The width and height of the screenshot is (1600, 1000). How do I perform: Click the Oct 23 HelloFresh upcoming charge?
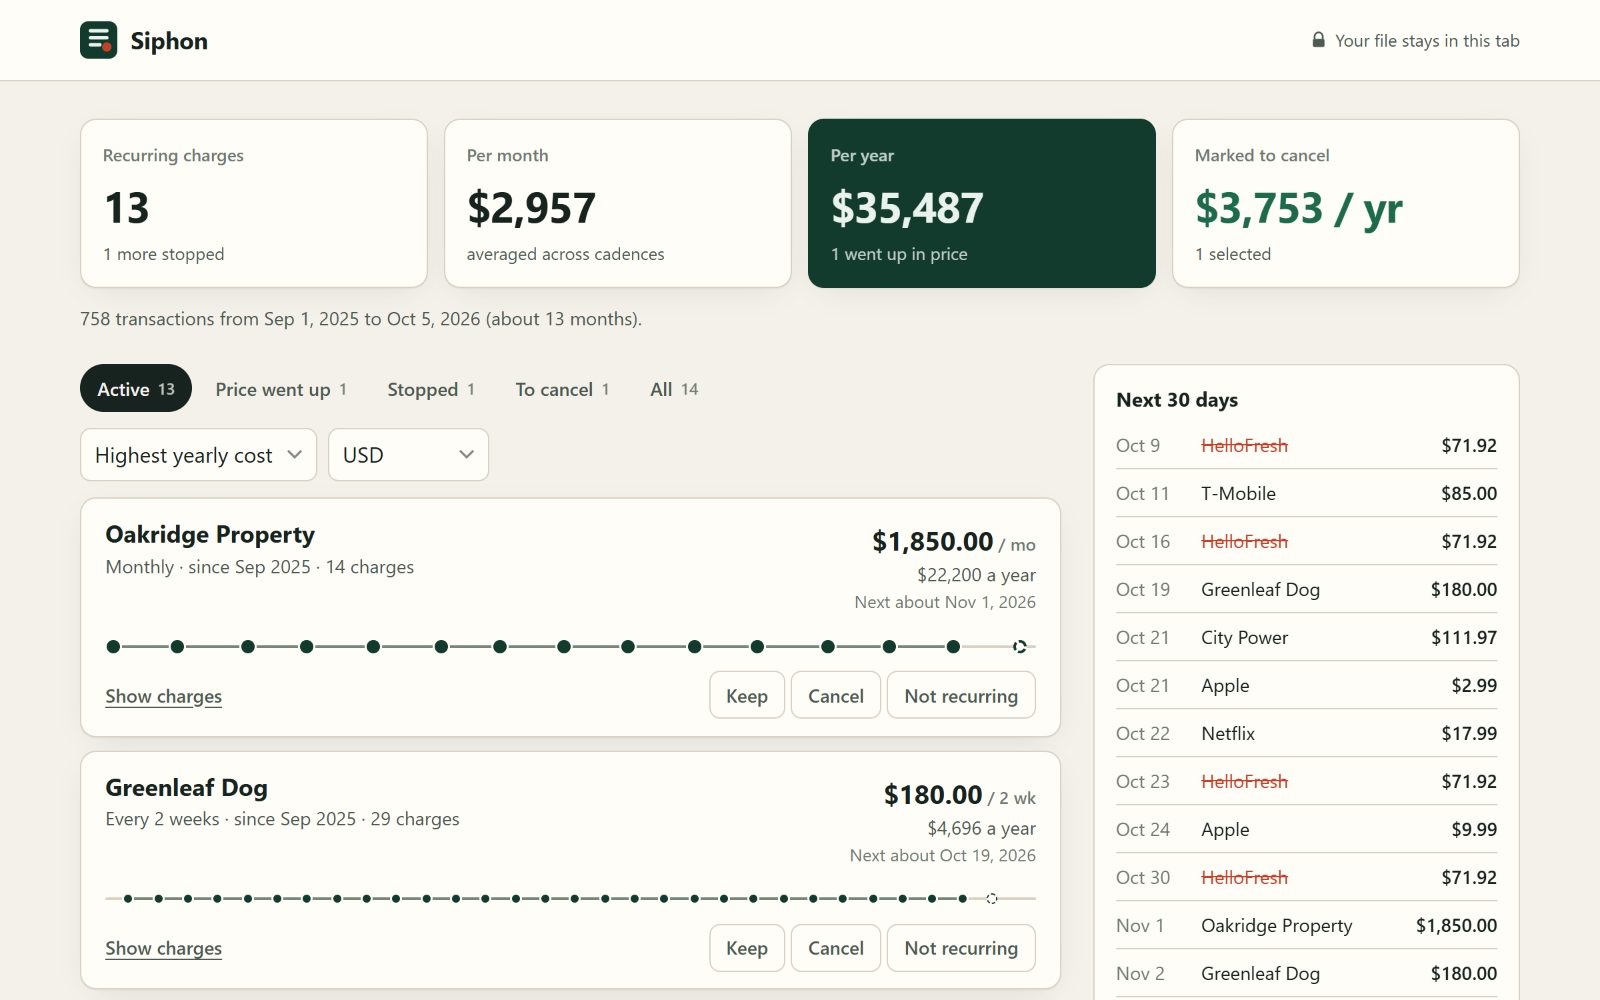pos(1306,781)
